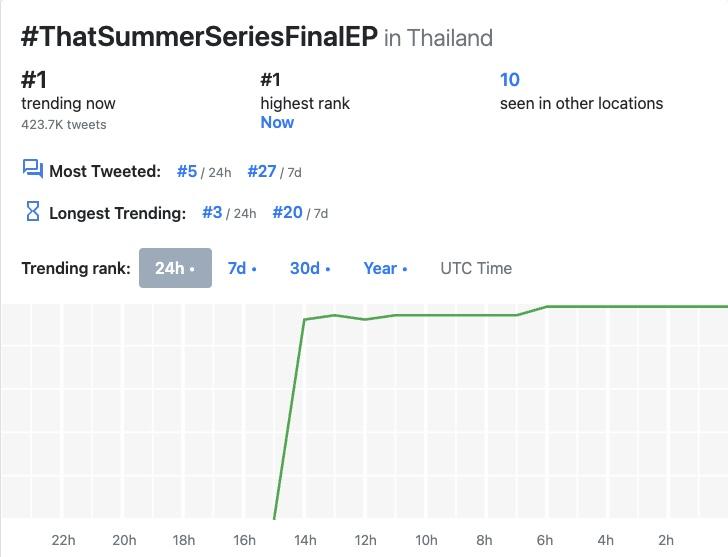Viewport: 728px width, 557px height.
Task: Click the #ThatSummerSeriesFinalEP hashtag title
Action: pyautogui.click(x=199, y=37)
